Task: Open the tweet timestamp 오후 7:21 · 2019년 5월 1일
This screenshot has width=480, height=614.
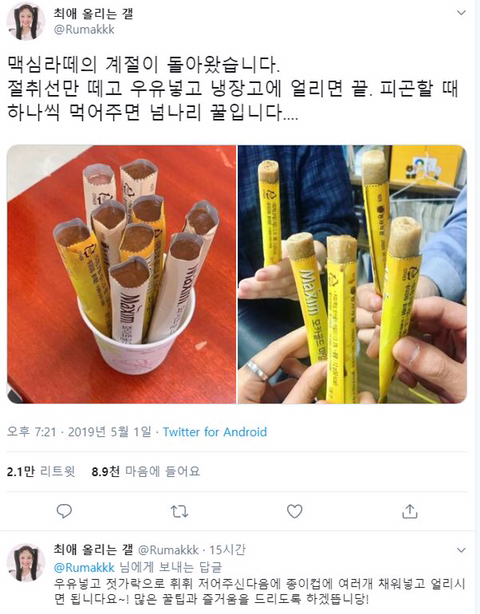Action: pos(79,432)
